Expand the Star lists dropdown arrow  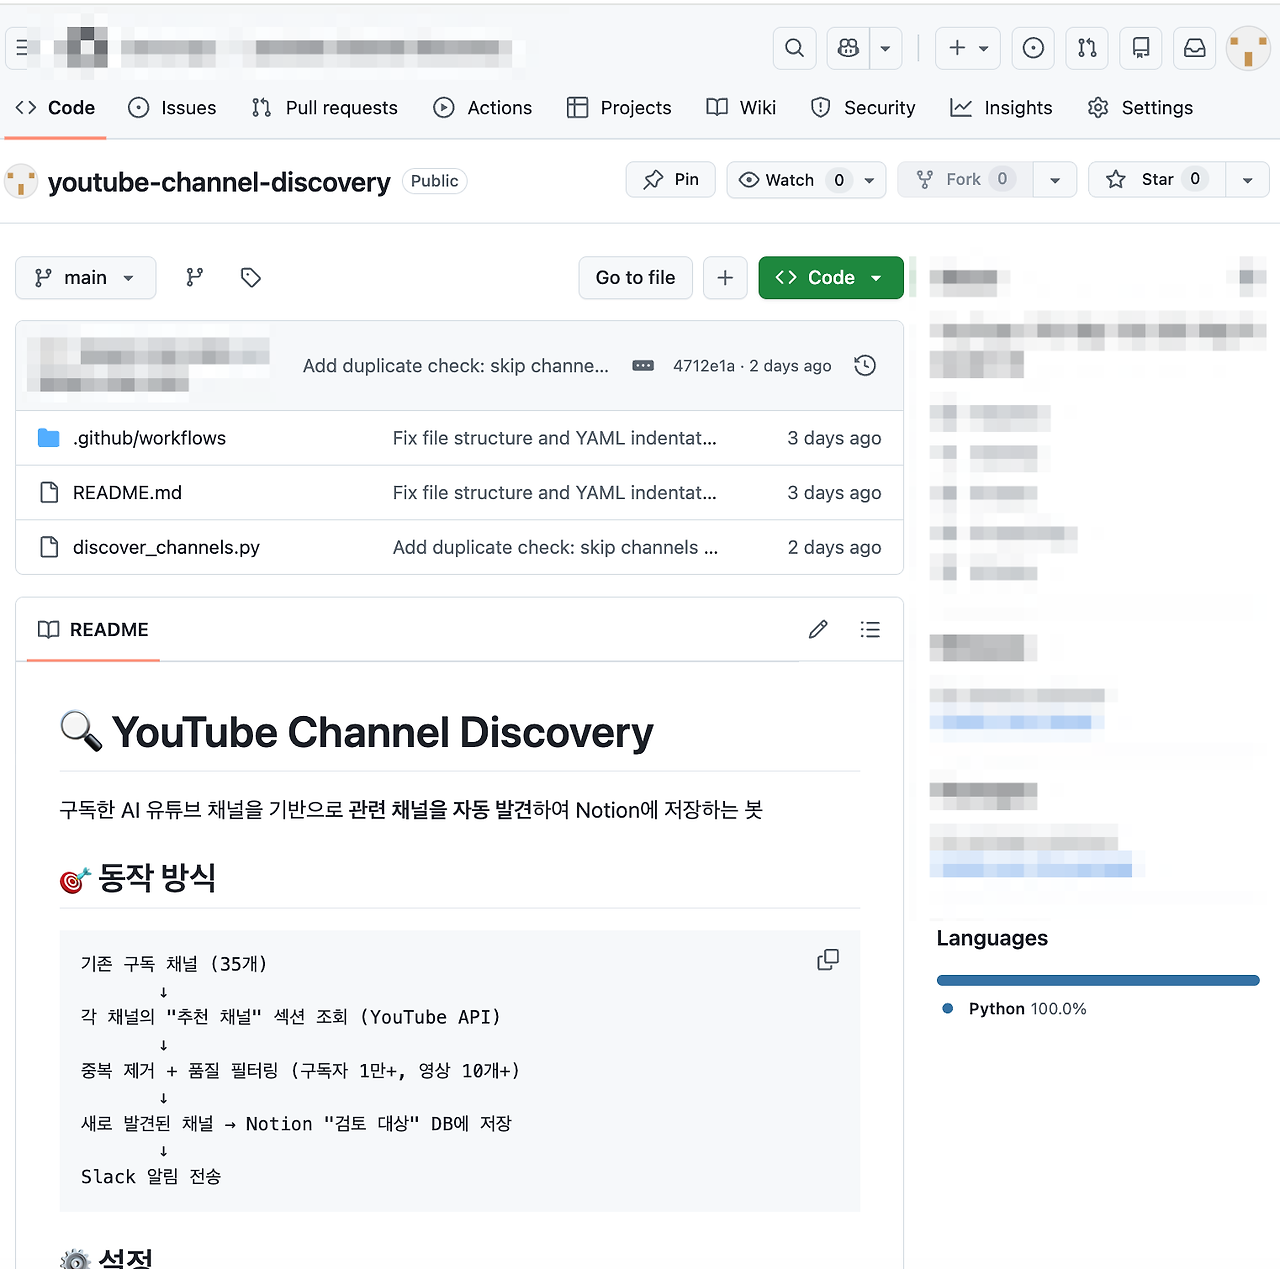pyautogui.click(x=1248, y=180)
